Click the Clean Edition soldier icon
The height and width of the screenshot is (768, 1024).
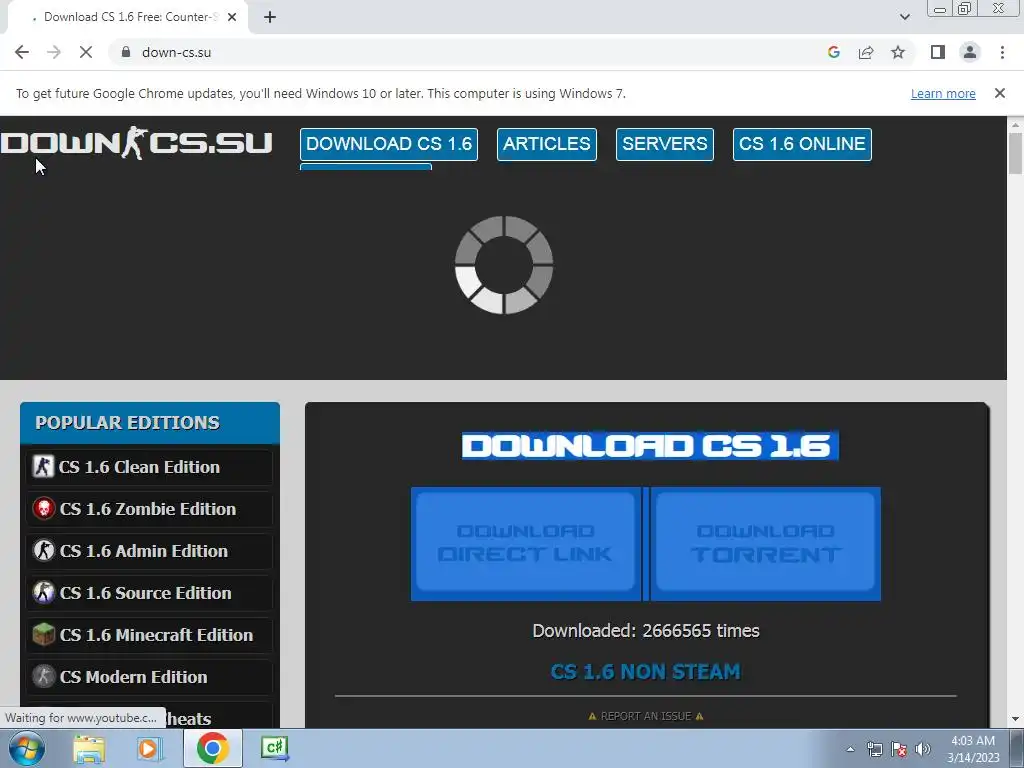coord(44,466)
